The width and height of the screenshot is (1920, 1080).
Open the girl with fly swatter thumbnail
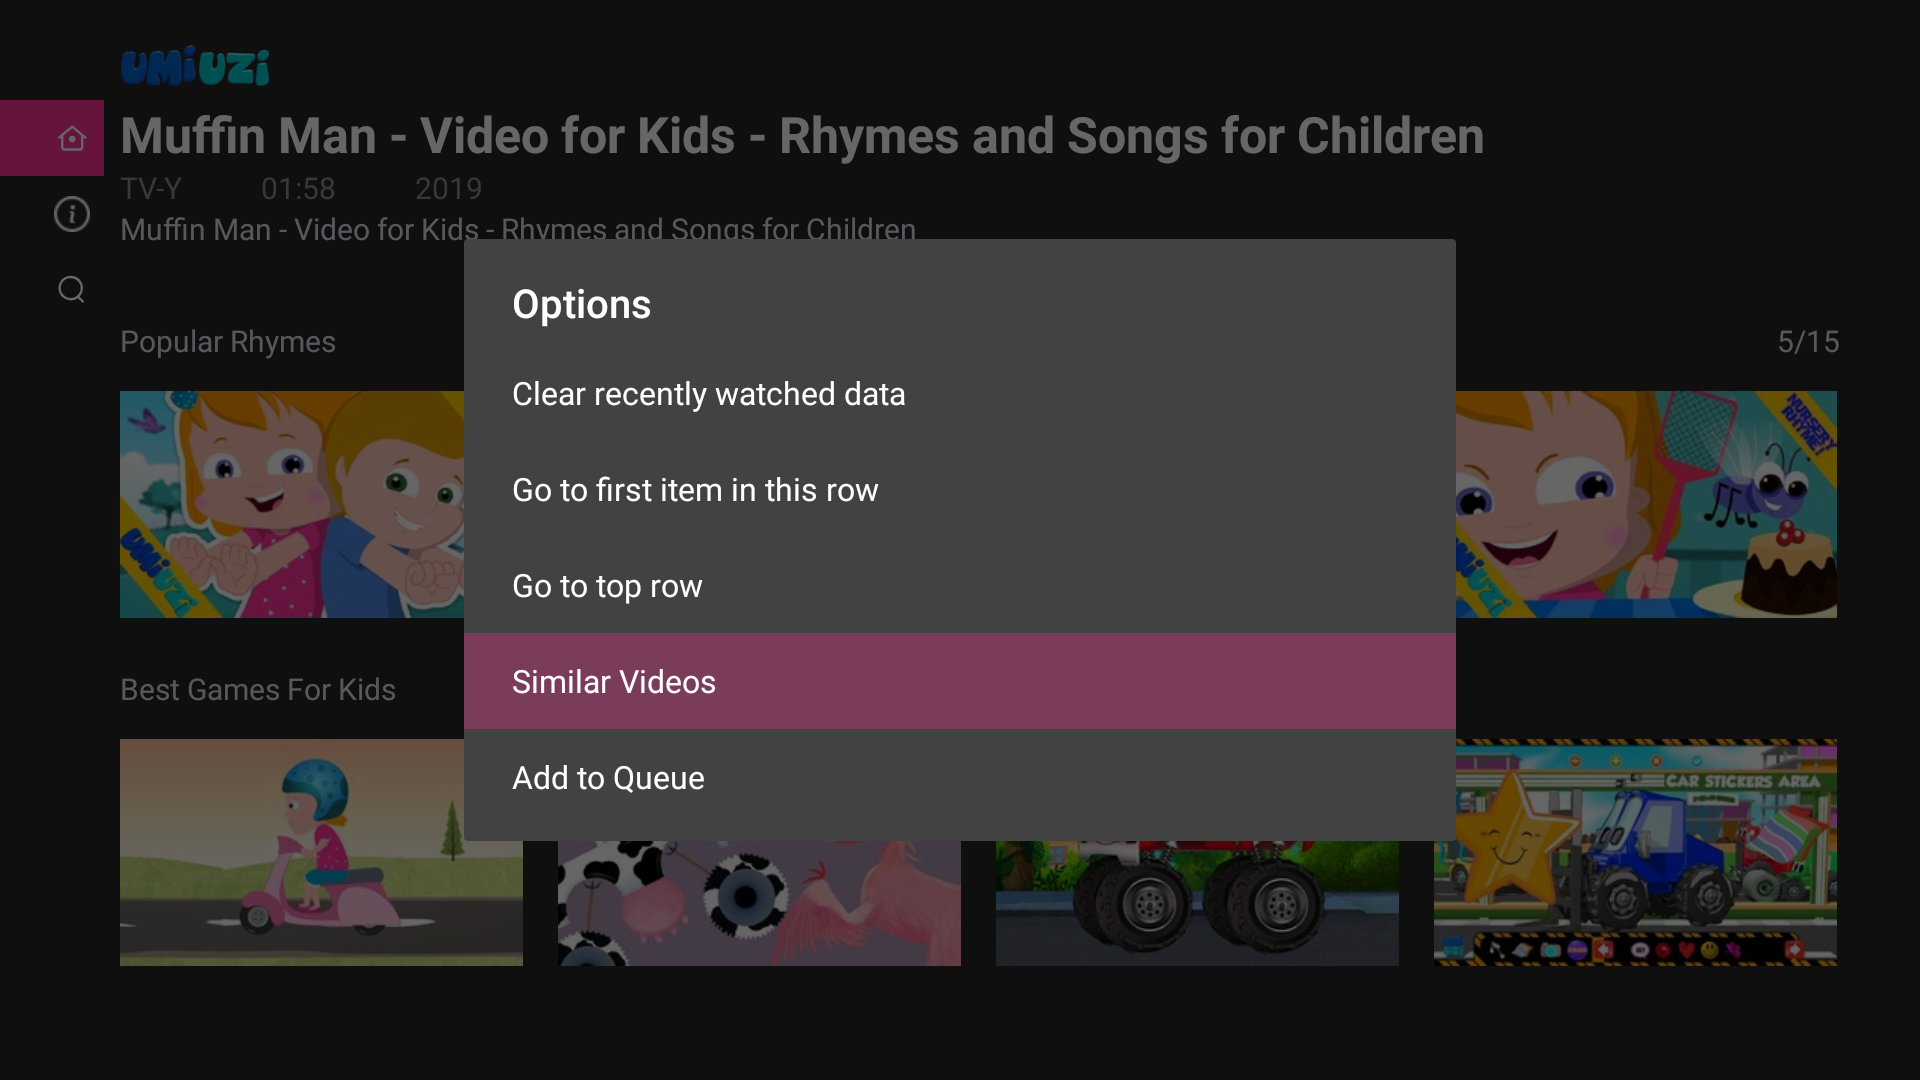tap(1646, 504)
